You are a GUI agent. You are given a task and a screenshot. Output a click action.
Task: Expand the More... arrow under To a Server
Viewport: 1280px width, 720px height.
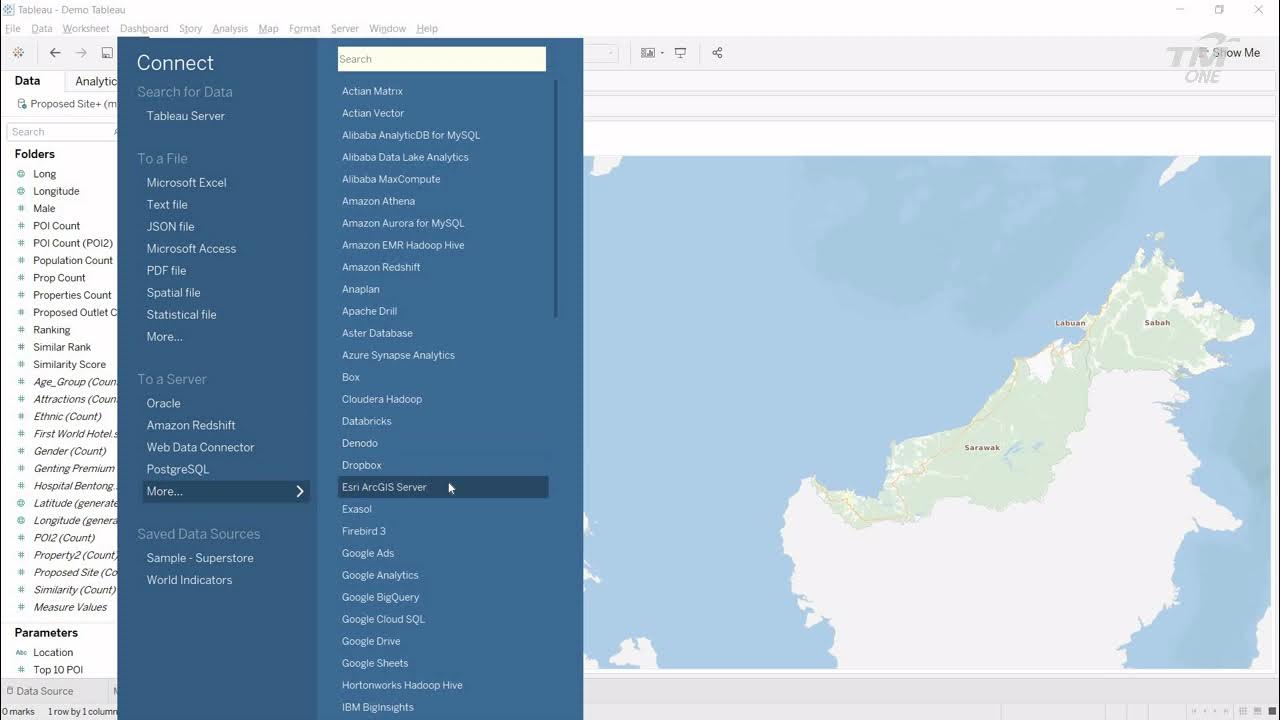tap(299, 491)
